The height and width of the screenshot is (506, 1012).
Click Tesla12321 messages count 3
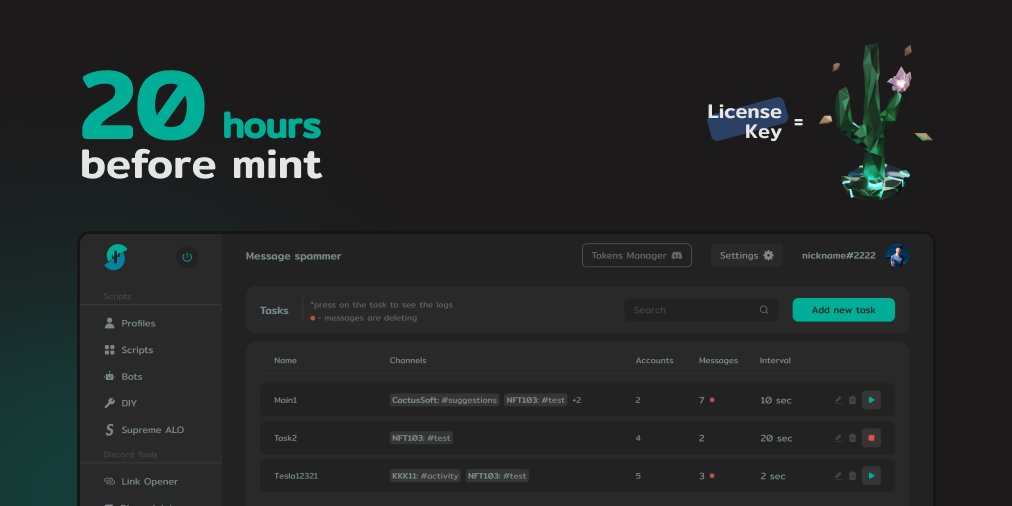(x=702, y=476)
